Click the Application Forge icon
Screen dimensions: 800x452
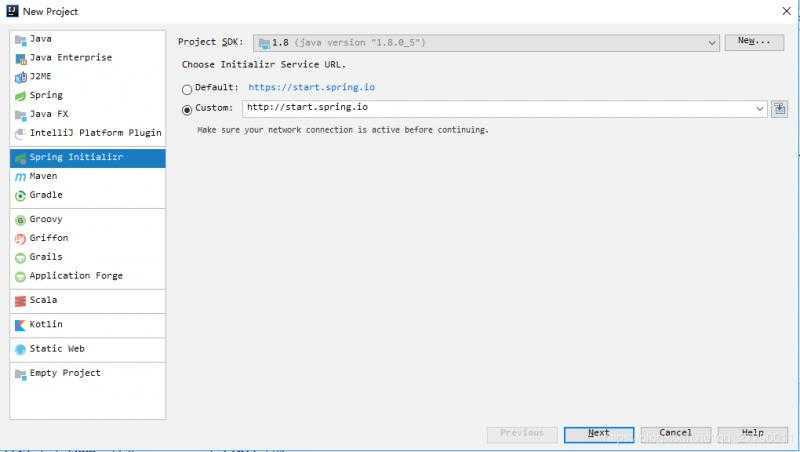click(20, 277)
